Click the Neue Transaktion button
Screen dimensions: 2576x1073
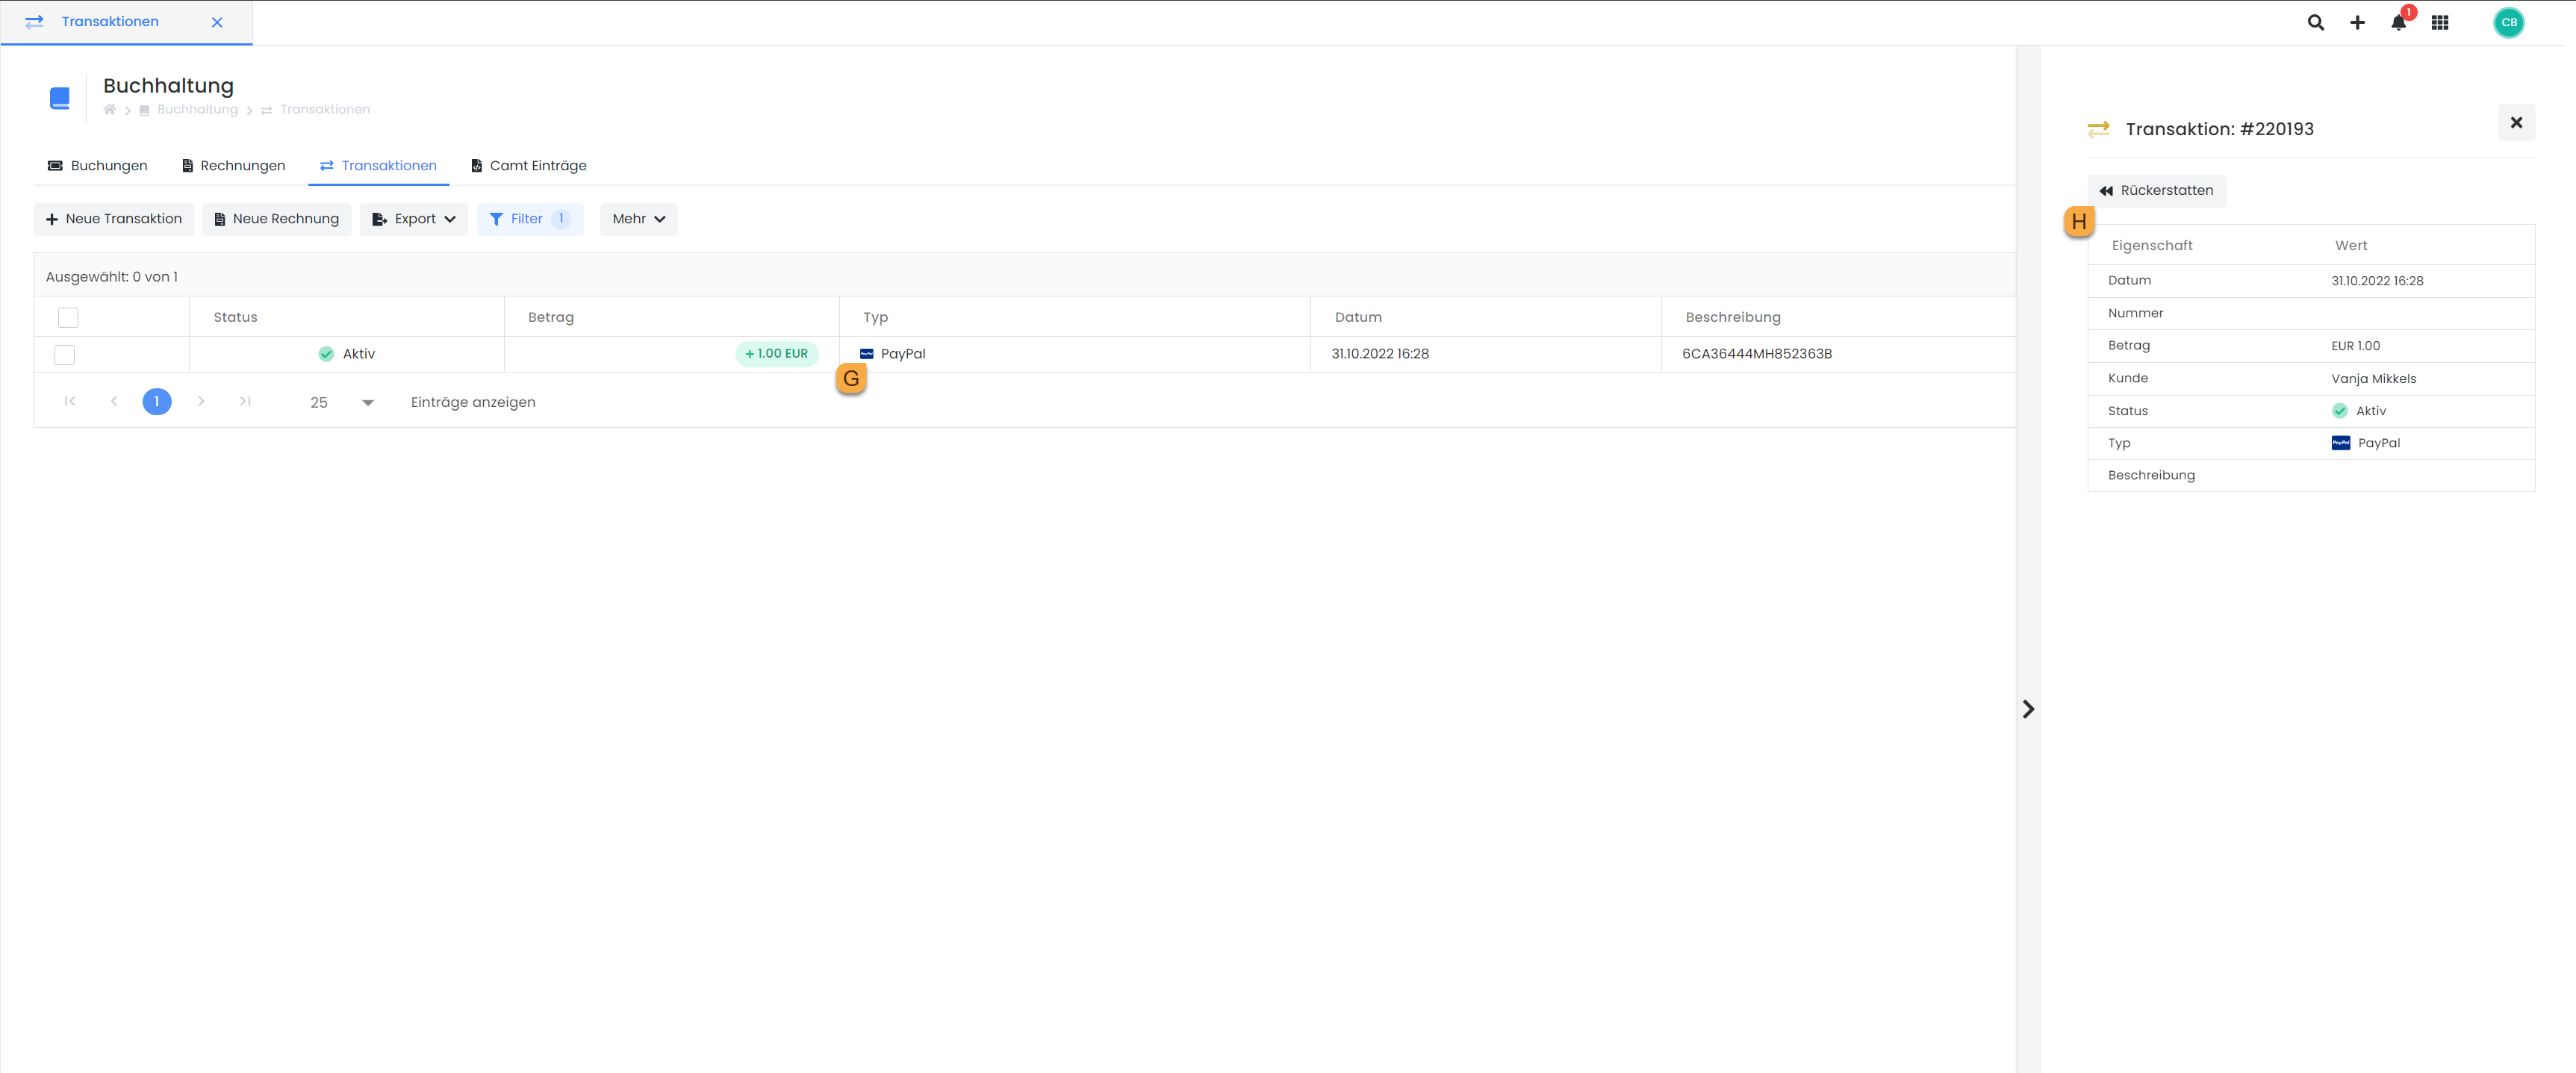[113, 219]
